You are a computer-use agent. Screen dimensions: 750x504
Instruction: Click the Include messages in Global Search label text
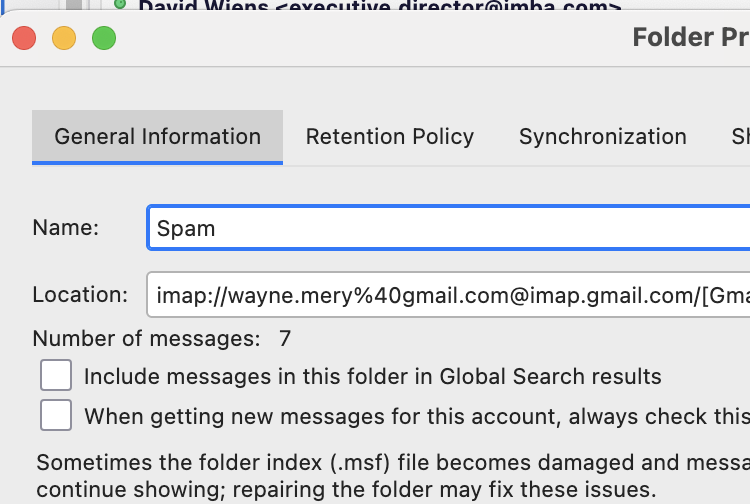(372, 377)
